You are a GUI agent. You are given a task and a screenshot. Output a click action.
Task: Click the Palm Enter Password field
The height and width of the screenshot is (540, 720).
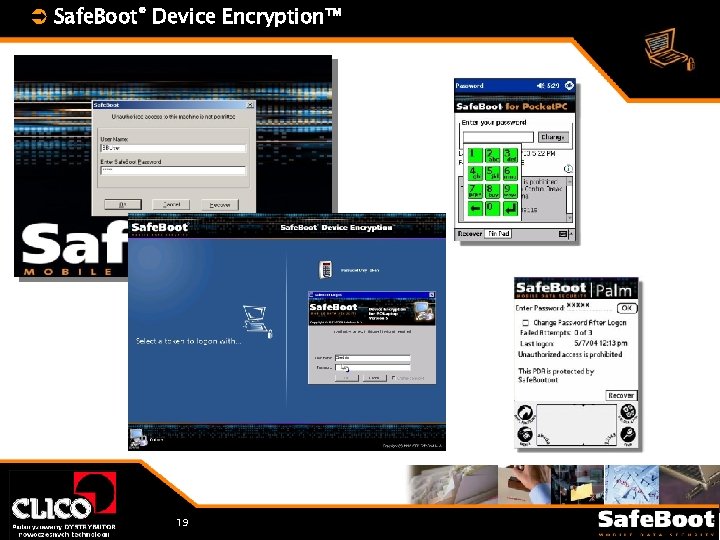coord(590,307)
